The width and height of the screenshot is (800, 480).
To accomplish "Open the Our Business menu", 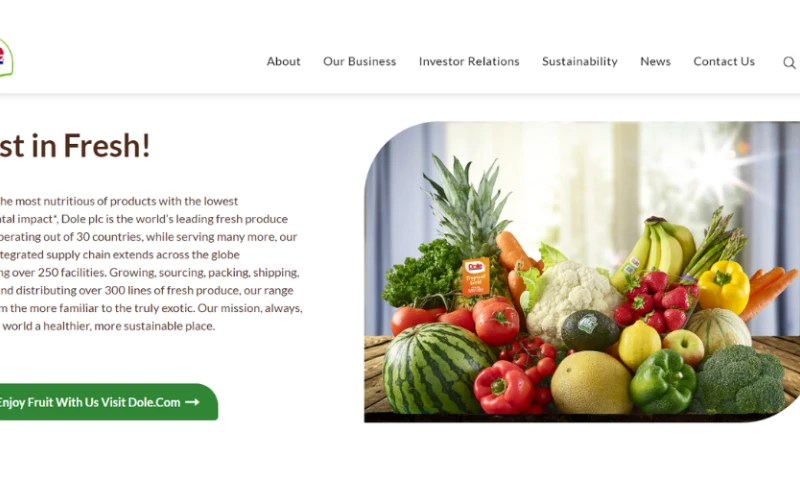I will pos(360,61).
